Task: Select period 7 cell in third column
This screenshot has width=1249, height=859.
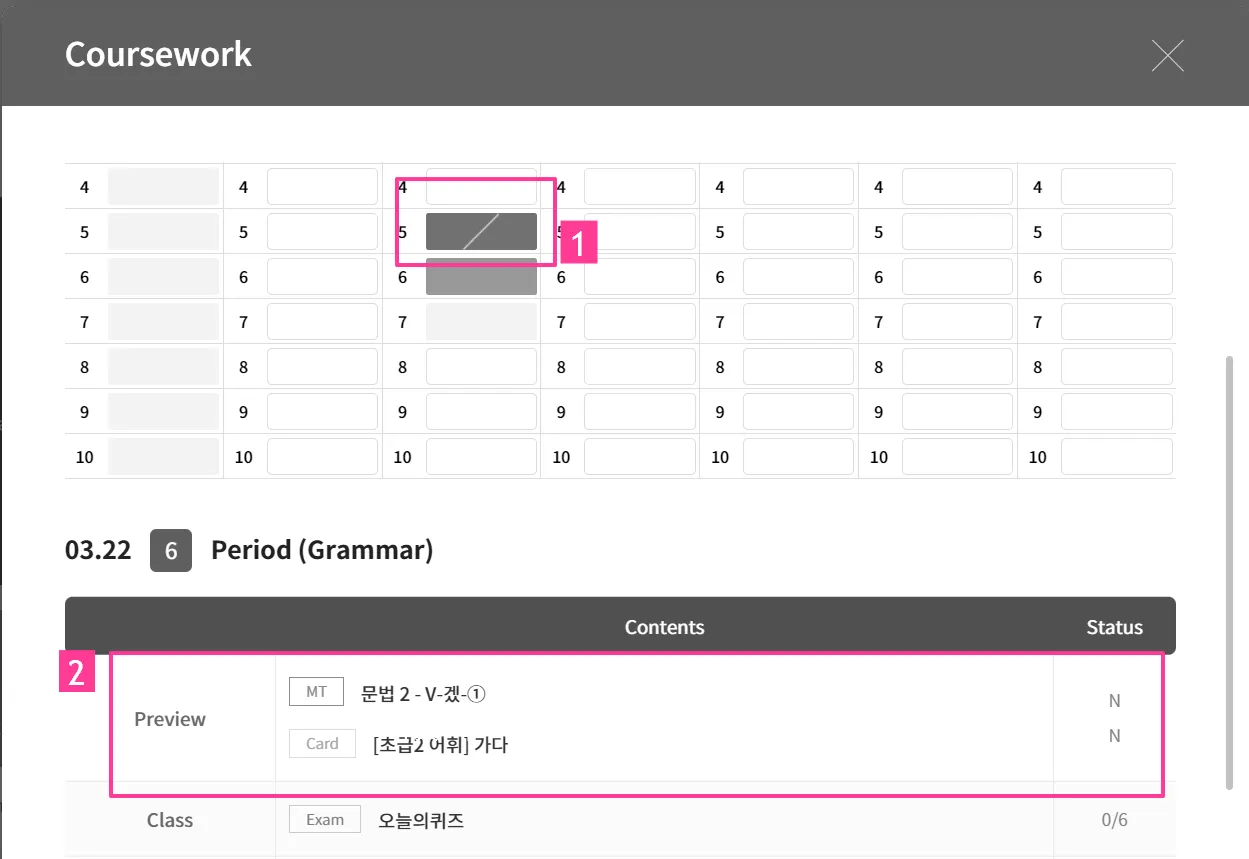Action: coord(481,322)
